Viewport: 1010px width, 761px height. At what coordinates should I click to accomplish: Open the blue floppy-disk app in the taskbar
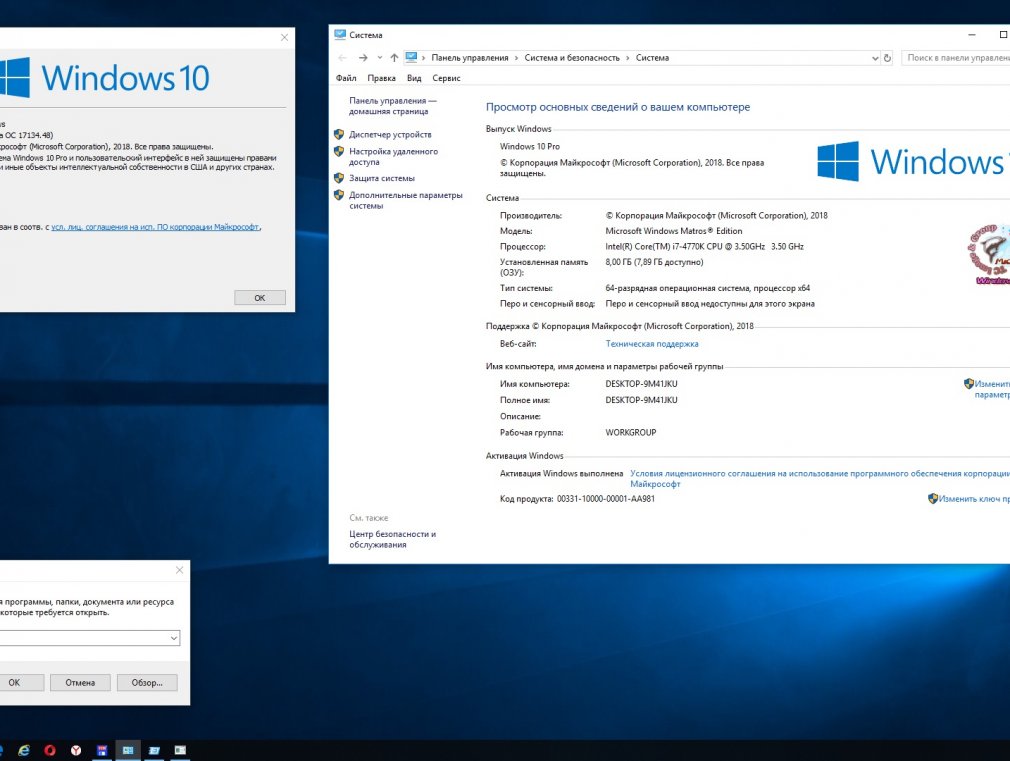point(102,750)
